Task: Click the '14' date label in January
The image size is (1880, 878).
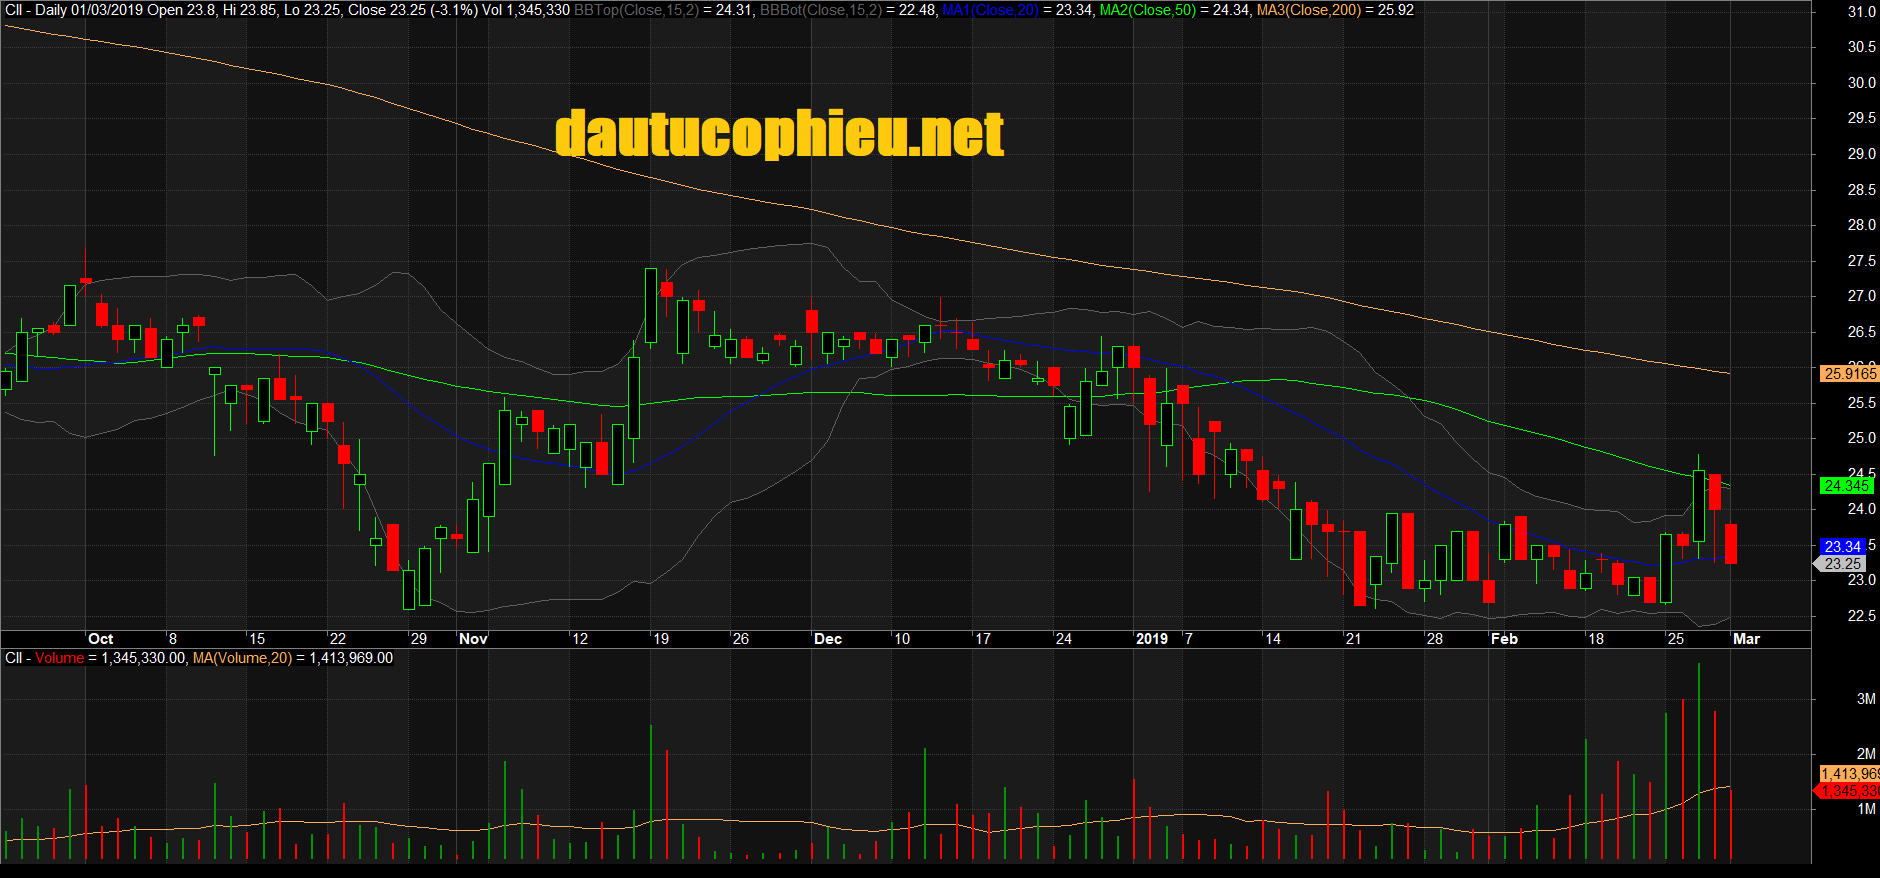Action: [x=1273, y=639]
